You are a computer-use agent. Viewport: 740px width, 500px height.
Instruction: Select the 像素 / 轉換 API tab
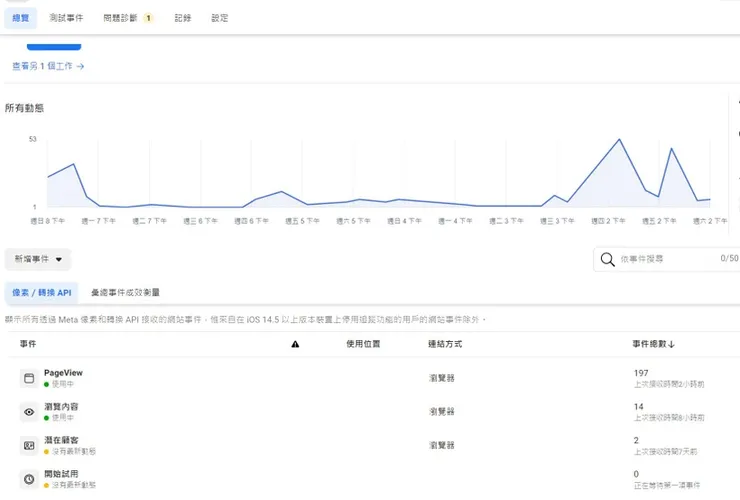pos(42,293)
